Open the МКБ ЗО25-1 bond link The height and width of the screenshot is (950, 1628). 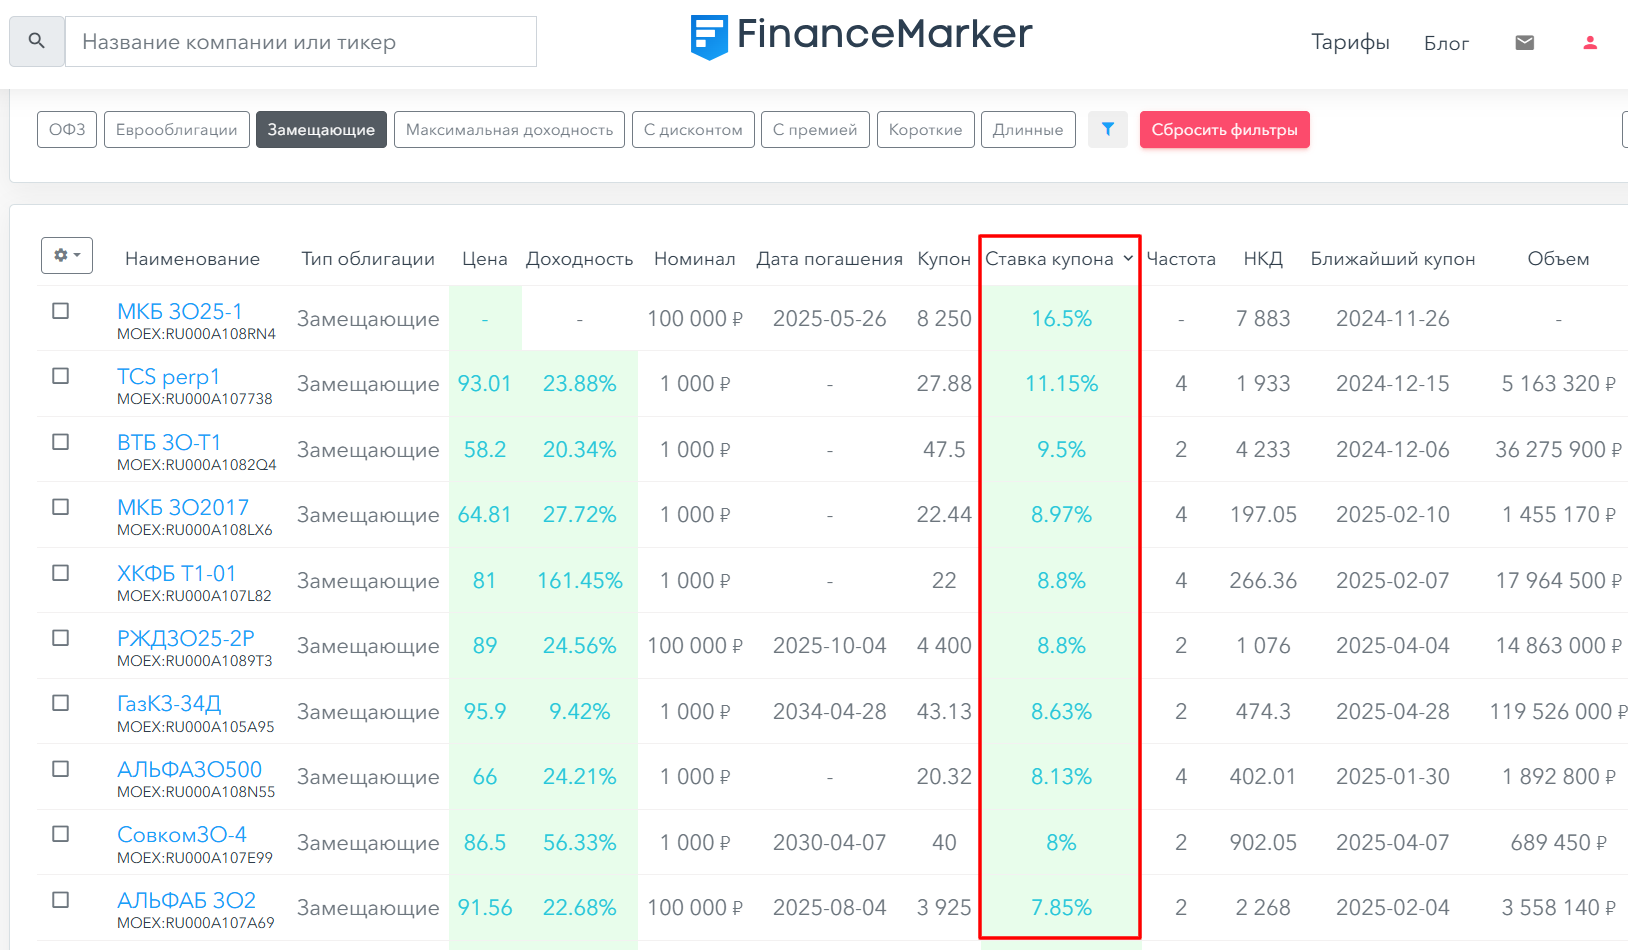180,311
